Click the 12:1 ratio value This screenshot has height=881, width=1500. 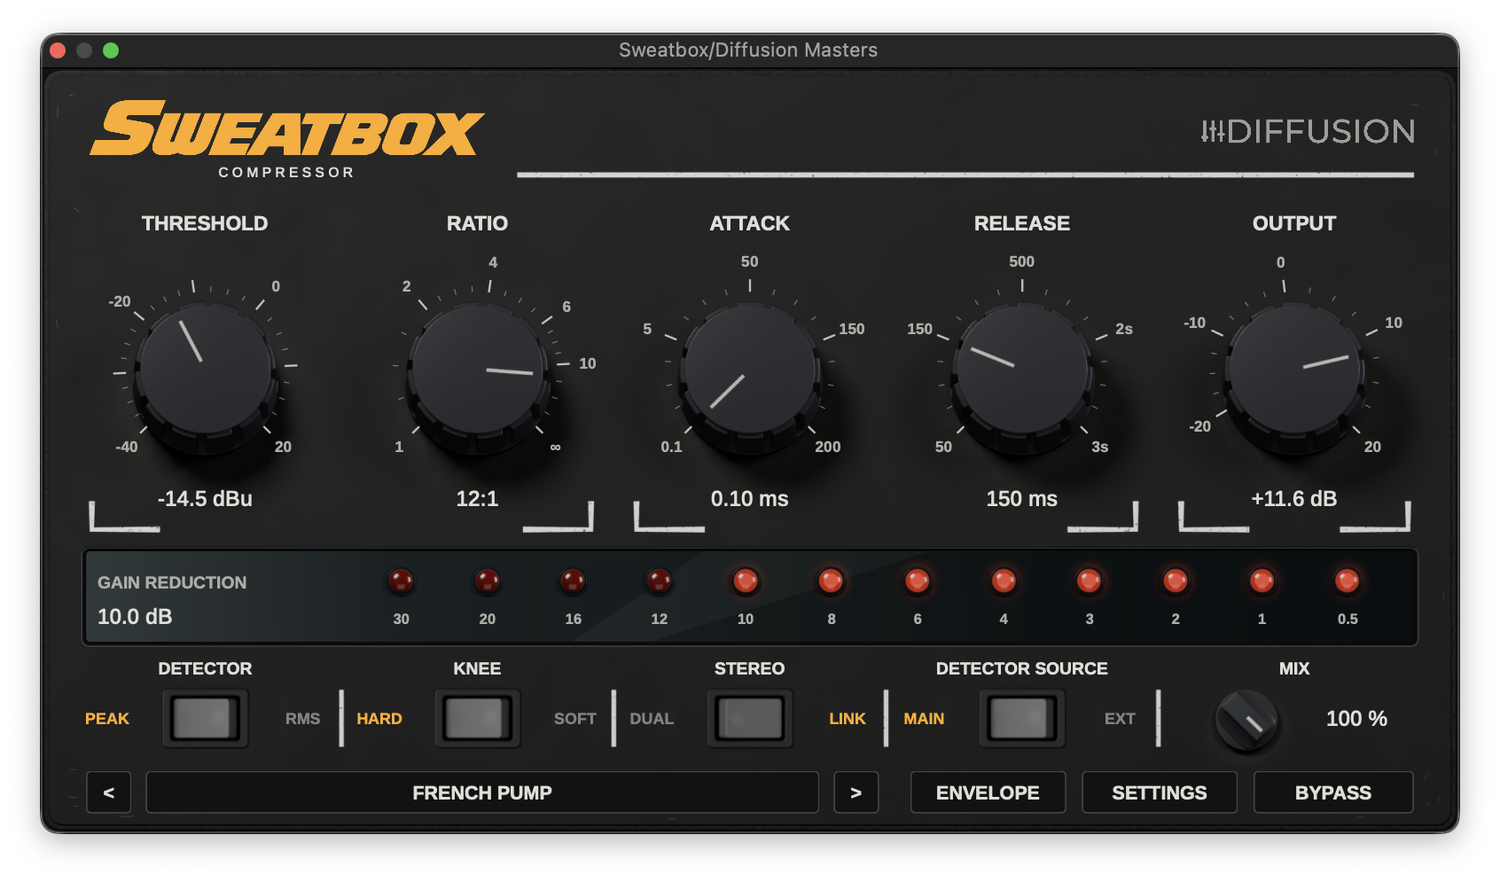[477, 498]
